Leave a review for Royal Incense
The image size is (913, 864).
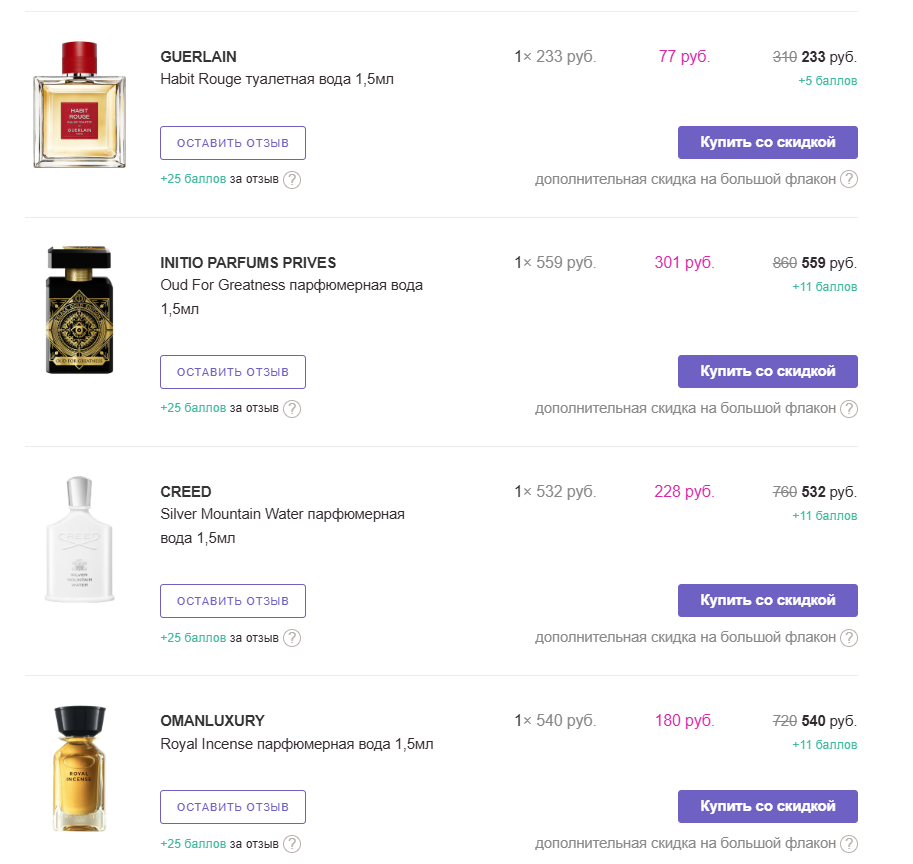(233, 807)
